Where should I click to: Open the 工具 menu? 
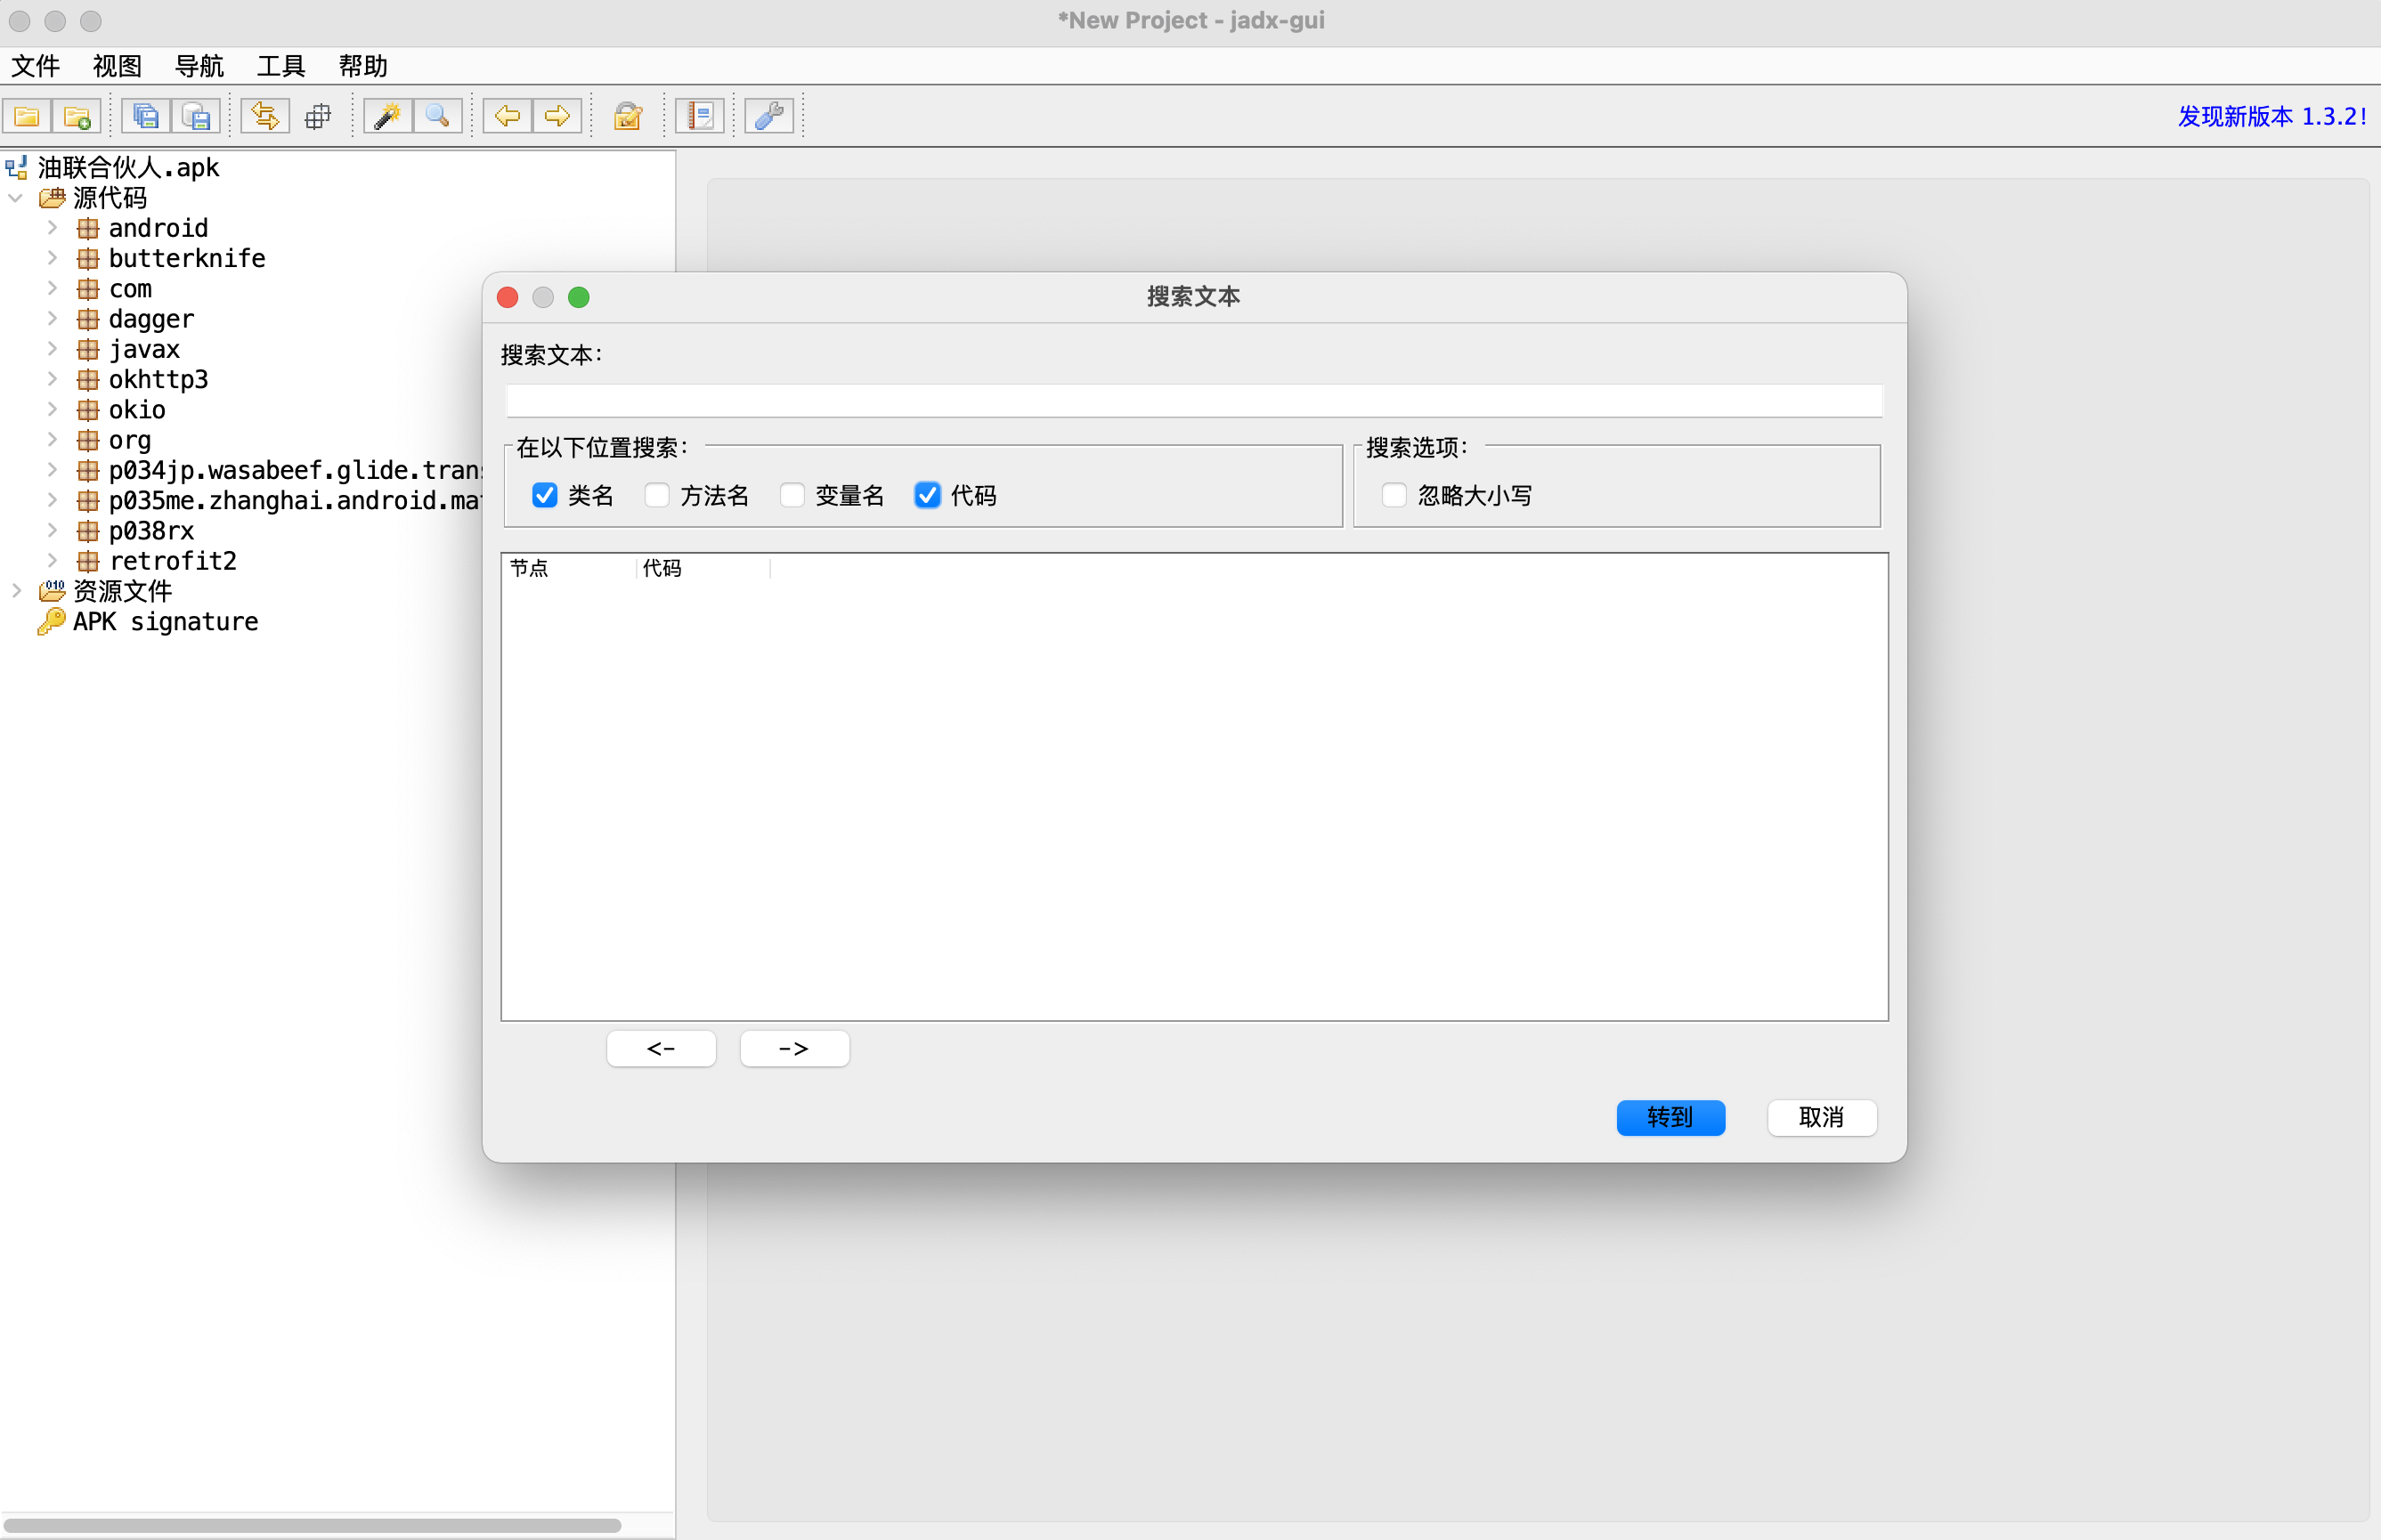click(280, 66)
